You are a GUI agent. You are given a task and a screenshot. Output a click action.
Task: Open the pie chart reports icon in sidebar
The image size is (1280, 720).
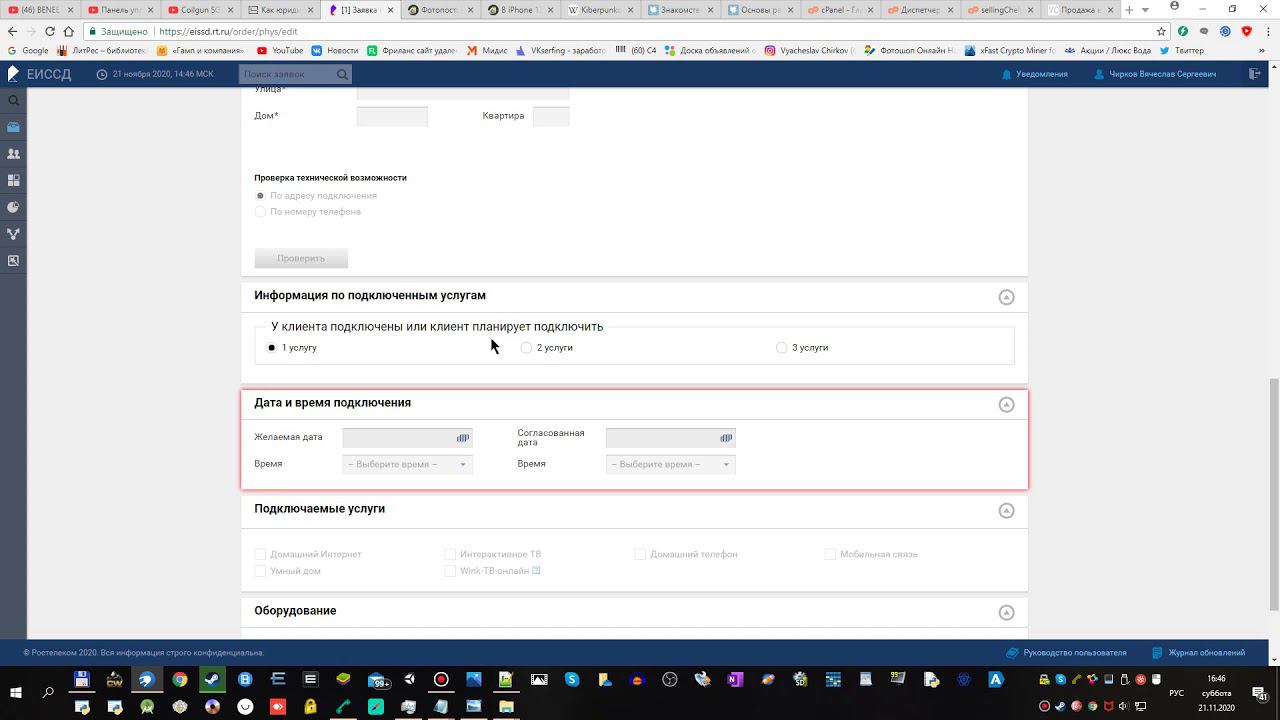pos(13,207)
